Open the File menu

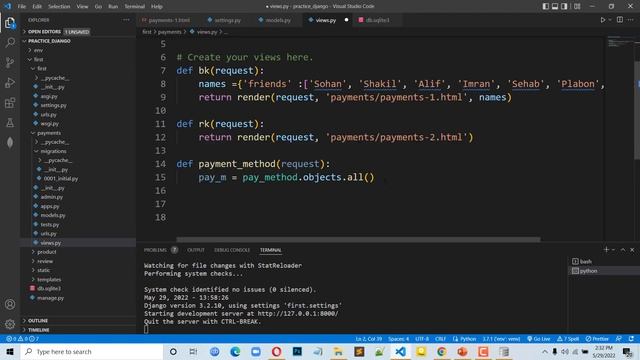(22, 7)
